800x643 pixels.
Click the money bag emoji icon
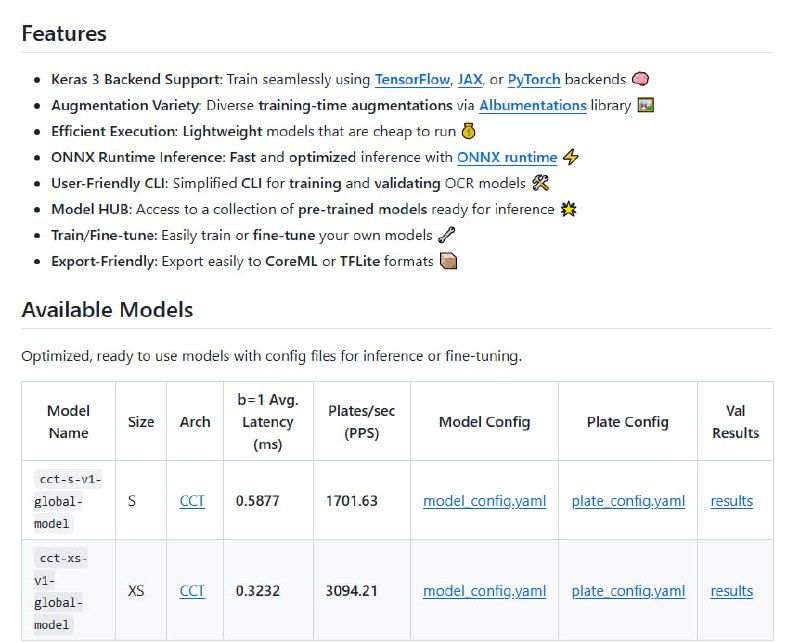coord(468,131)
